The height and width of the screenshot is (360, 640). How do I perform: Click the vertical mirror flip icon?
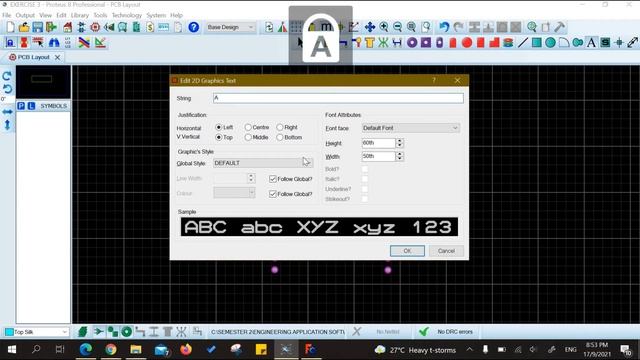coord(7,125)
